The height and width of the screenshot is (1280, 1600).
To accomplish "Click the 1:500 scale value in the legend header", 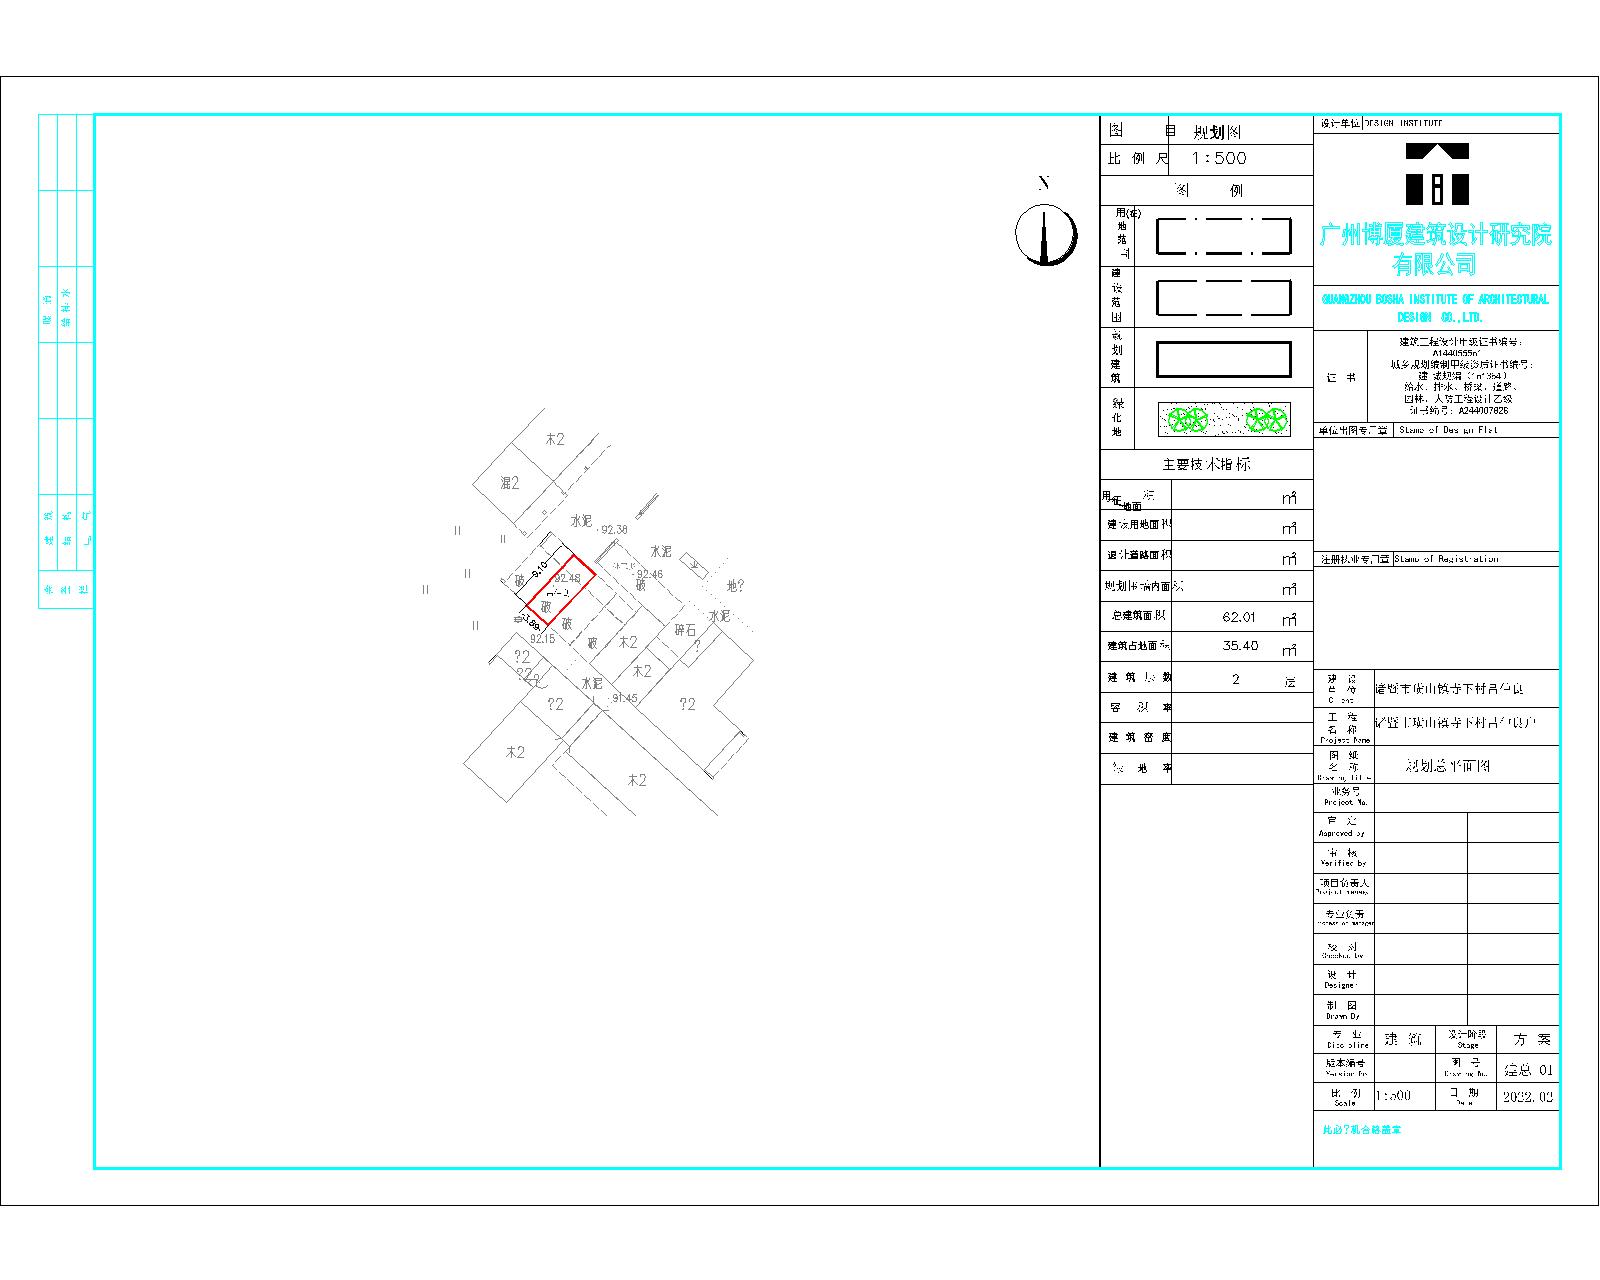I will tap(1218, 158).
